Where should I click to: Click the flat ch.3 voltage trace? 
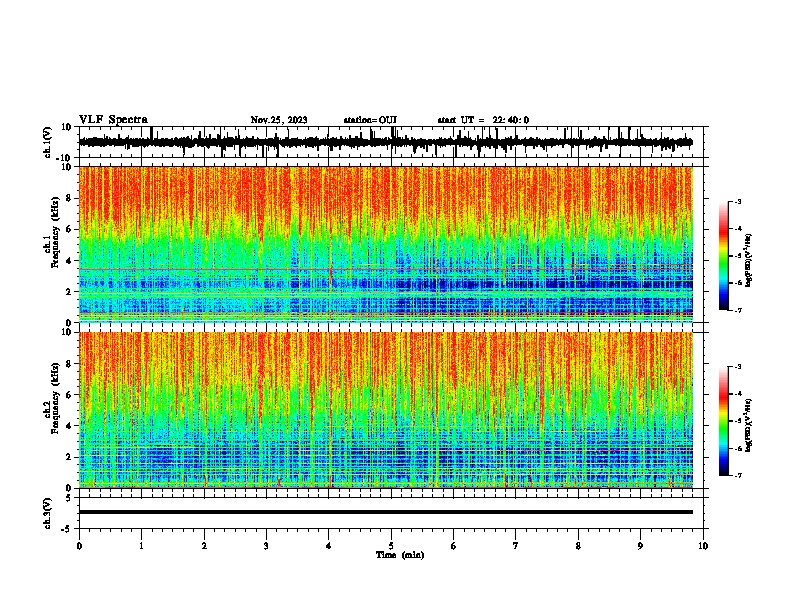(386, 512)
